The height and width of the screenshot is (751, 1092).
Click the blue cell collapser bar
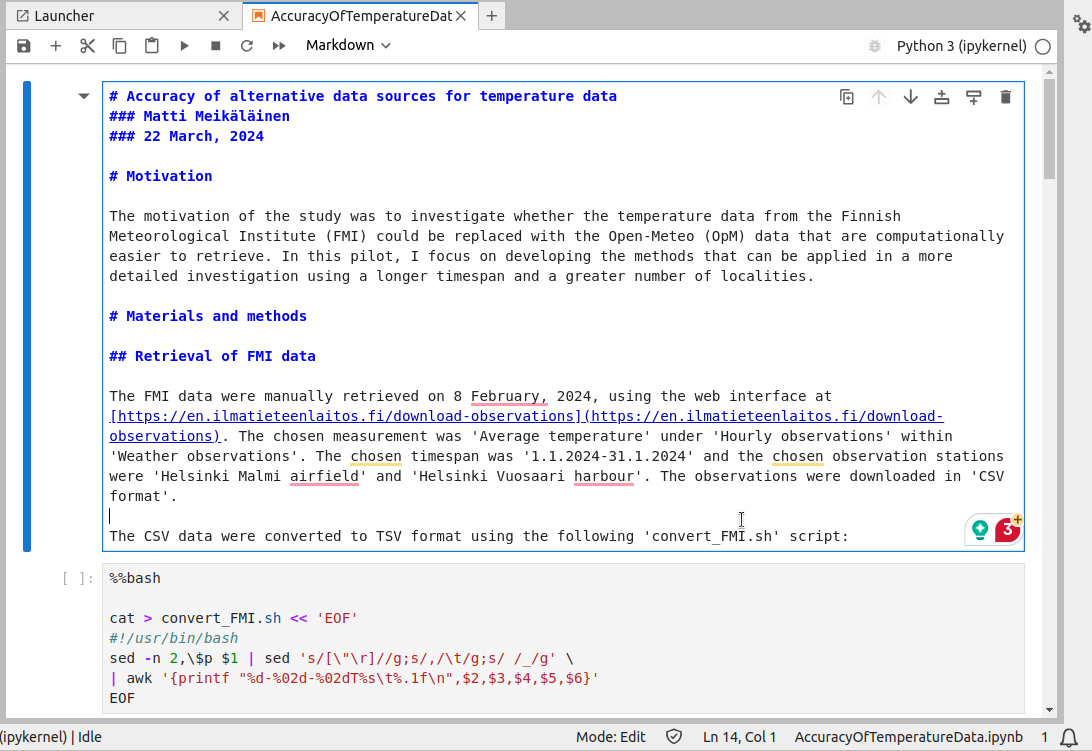26,316
